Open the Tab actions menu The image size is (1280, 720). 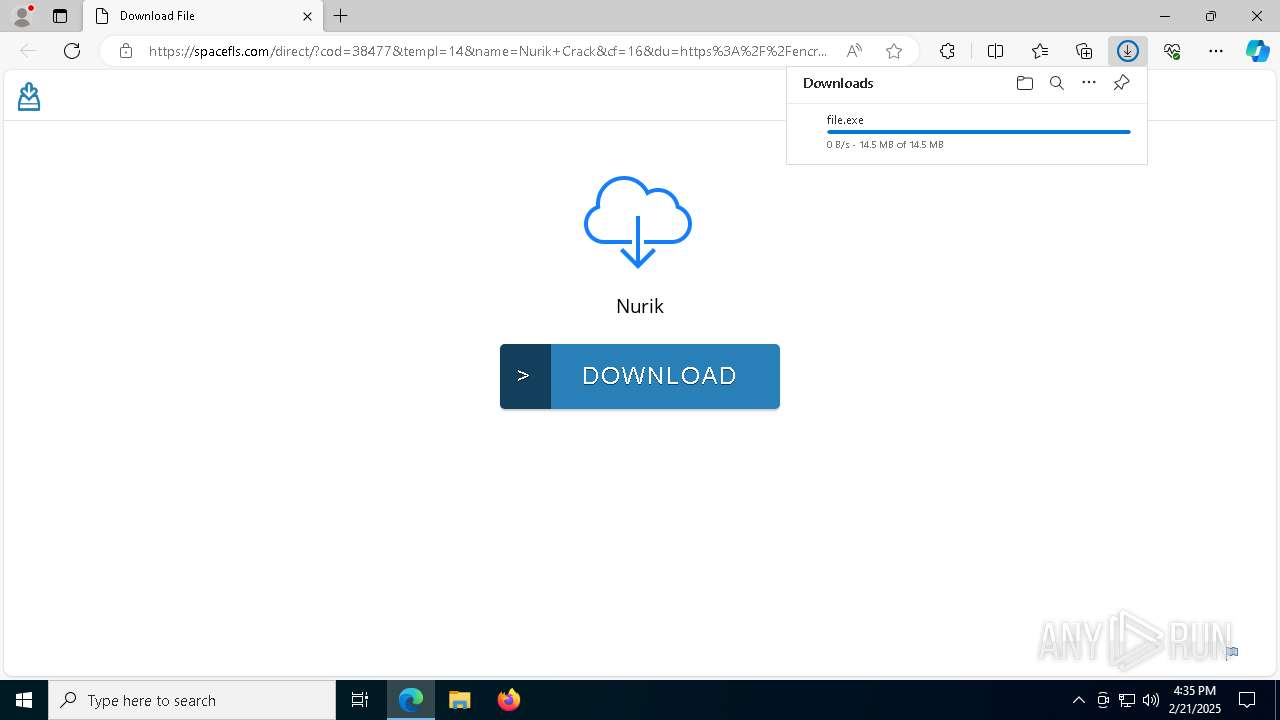click(x=60, y=16)
